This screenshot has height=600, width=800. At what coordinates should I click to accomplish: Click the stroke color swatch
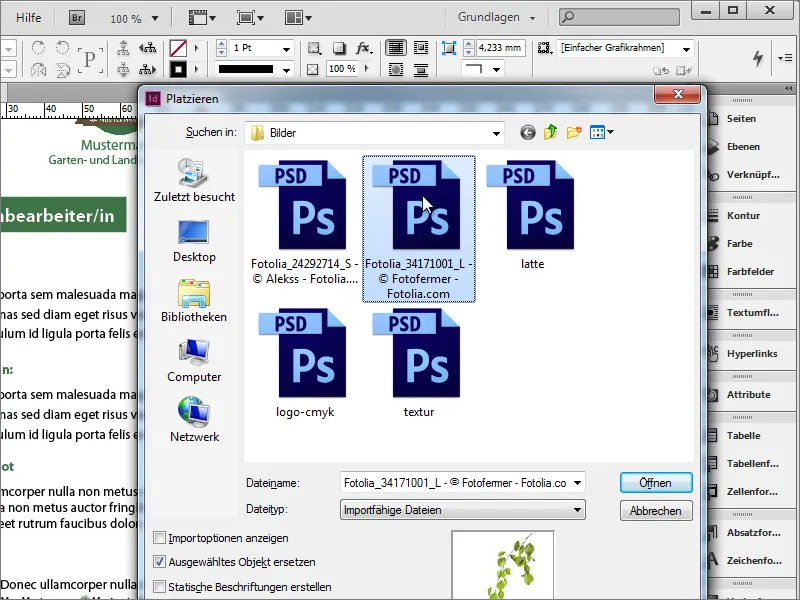(x=178, y=69)
